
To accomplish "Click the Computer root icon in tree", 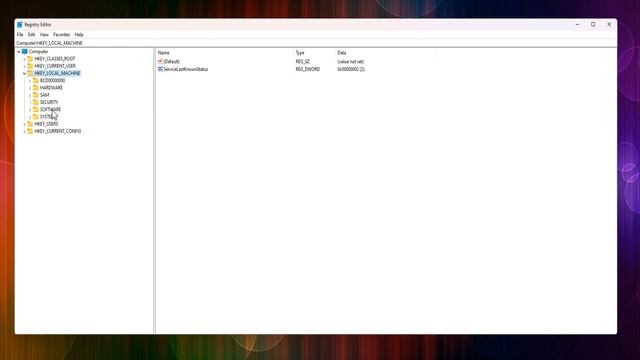I will click(24, 51).
